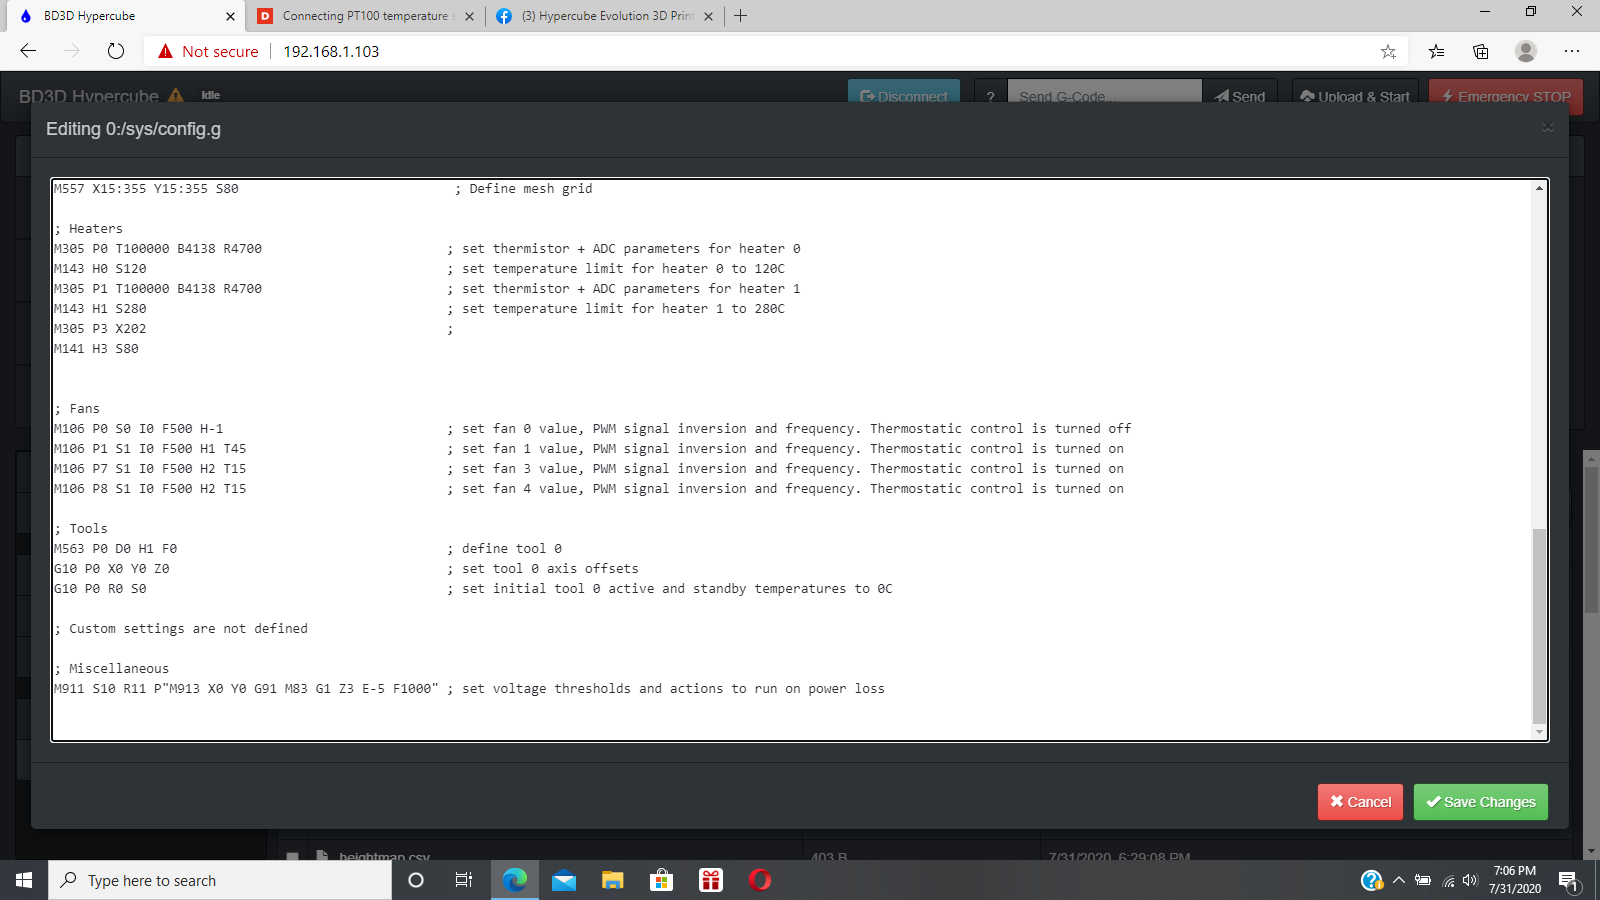Open Opera browser from taskbar
This screenshot has height=900, width=1600.
click(x=760, y=880)
